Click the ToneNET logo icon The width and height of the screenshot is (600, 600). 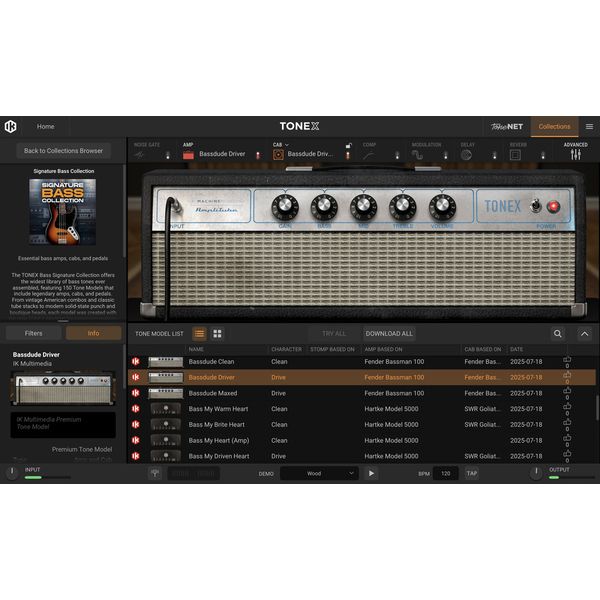(x=507, y=127)
